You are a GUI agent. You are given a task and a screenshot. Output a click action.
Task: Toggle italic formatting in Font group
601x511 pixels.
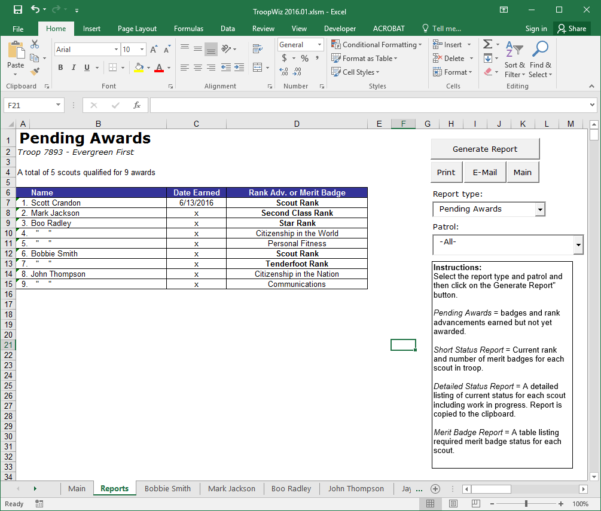[74, 68]
